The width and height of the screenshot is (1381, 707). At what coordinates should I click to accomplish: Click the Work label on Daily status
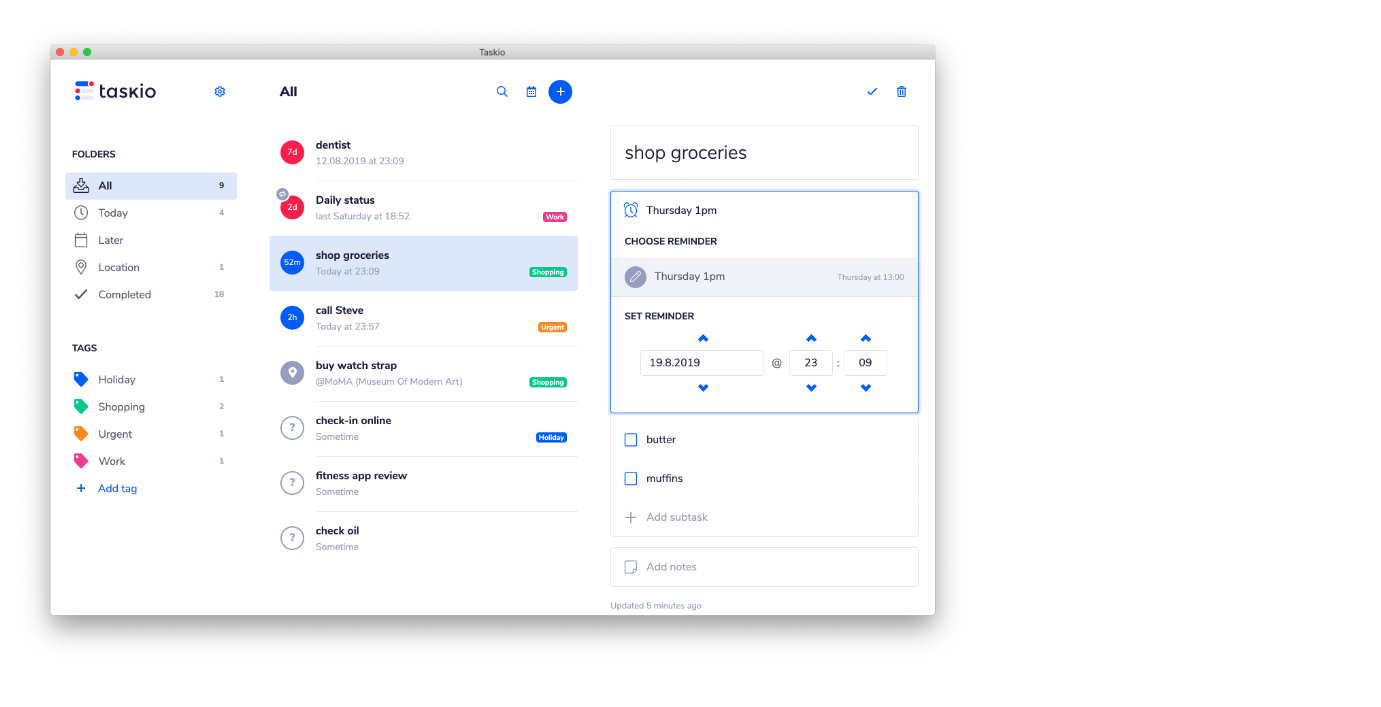pos(555,217)
